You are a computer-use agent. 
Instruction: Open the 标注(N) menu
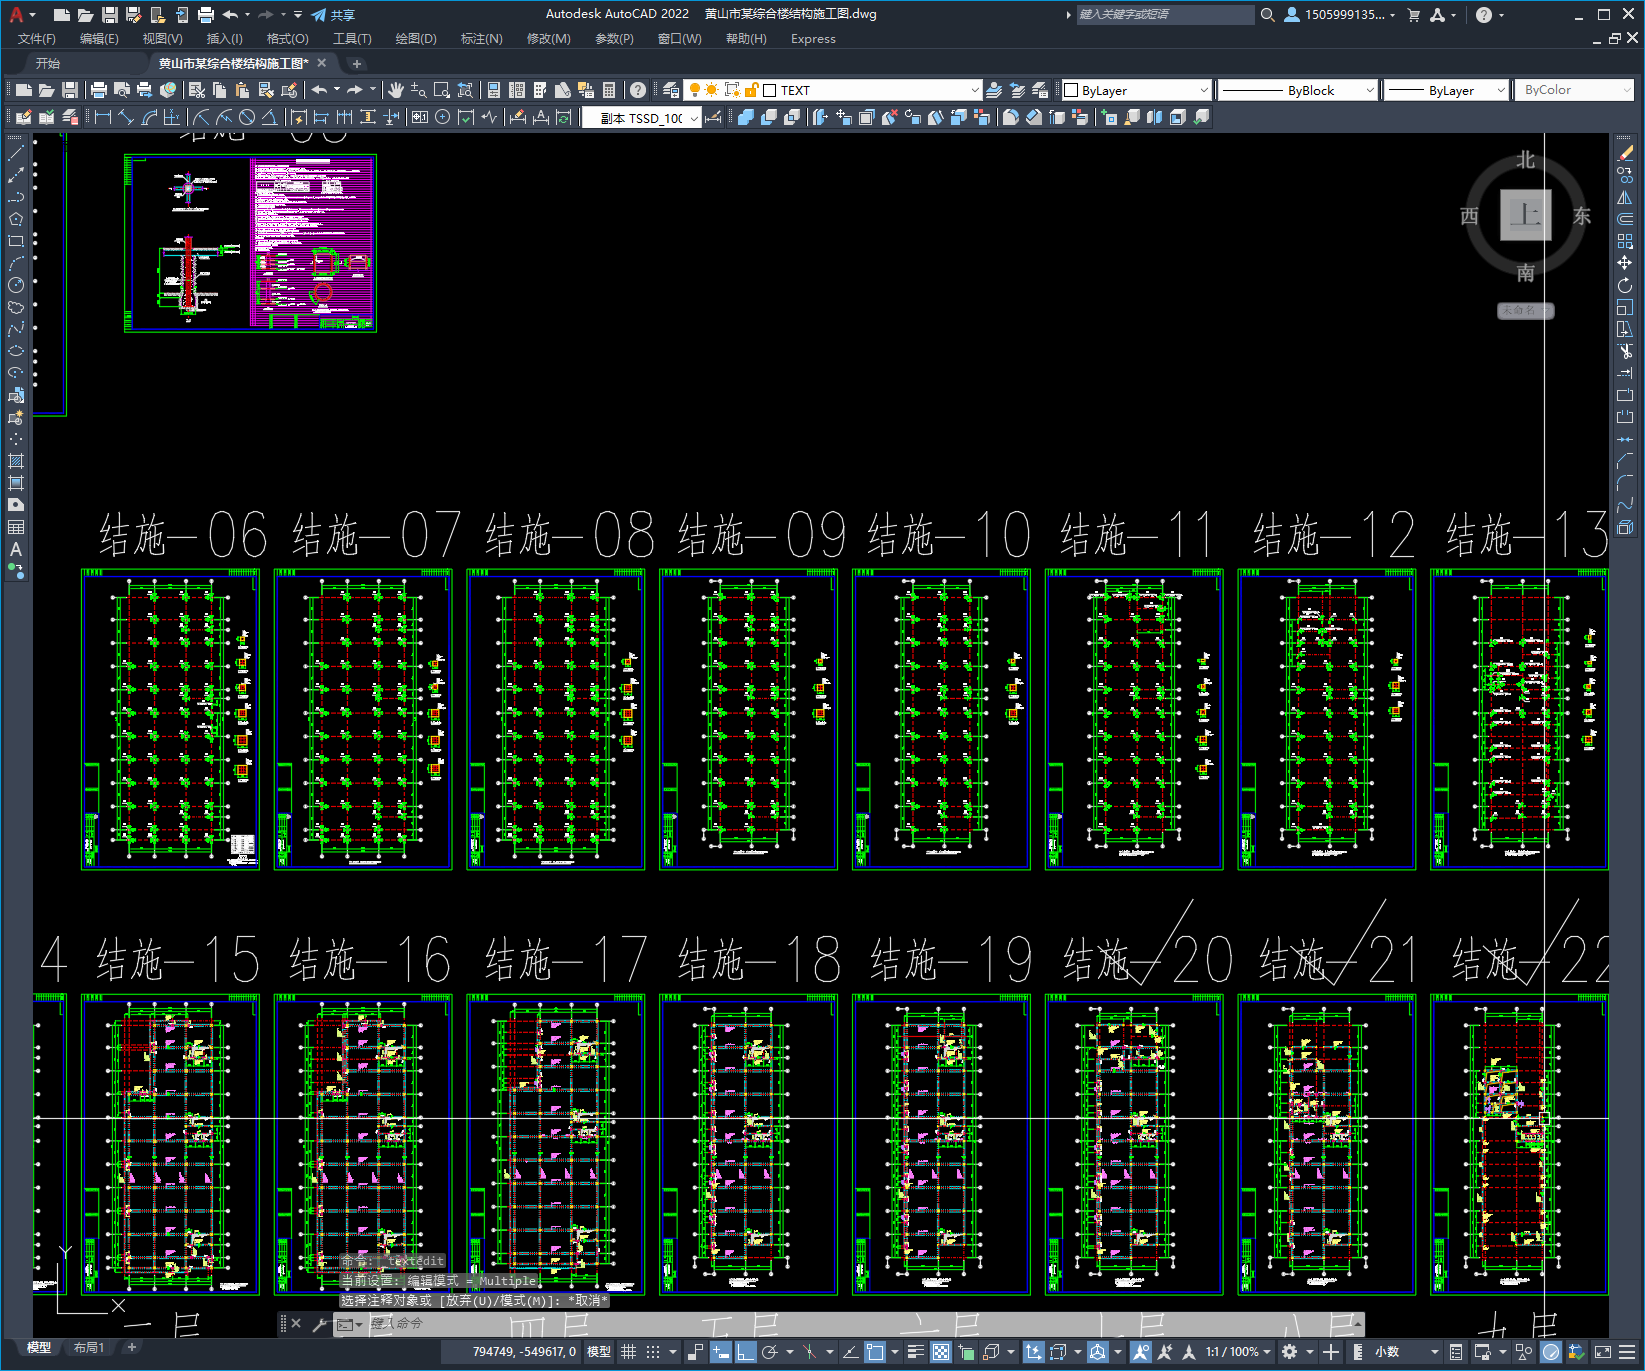481,39
